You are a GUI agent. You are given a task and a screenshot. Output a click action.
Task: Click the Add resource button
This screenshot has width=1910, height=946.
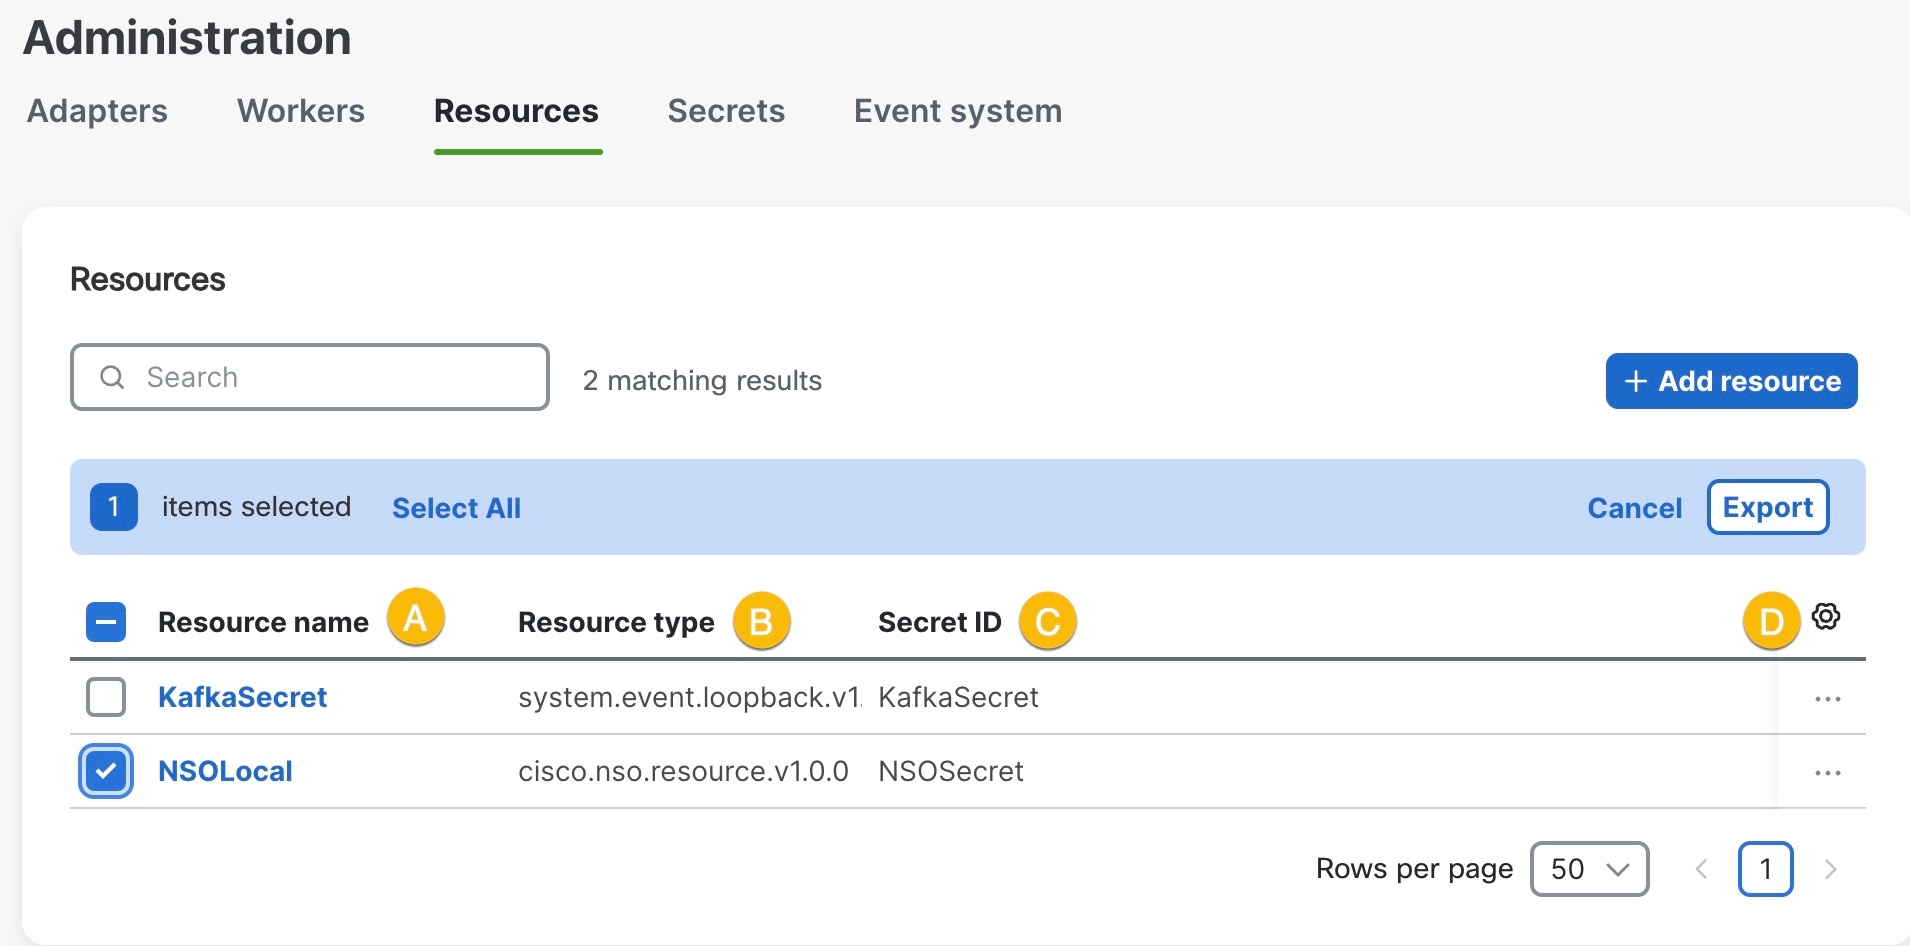pos(1731,381)
